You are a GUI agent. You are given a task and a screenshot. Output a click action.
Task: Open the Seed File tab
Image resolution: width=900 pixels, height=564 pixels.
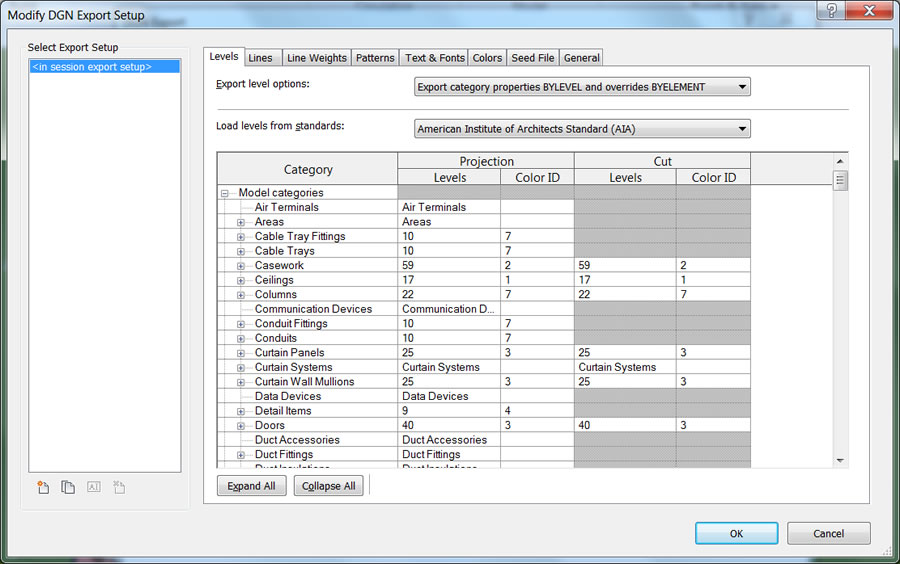coord(533,58)
